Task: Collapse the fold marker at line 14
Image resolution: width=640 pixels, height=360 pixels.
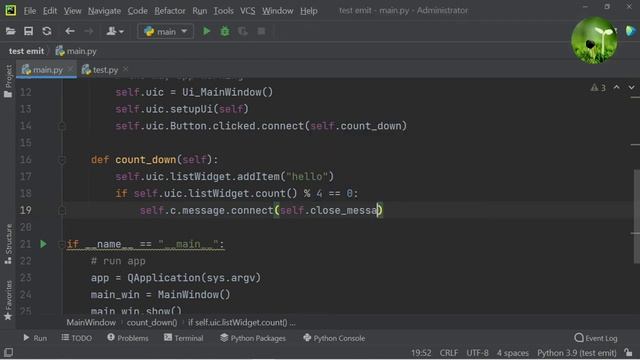Action: tap(62, 126)
